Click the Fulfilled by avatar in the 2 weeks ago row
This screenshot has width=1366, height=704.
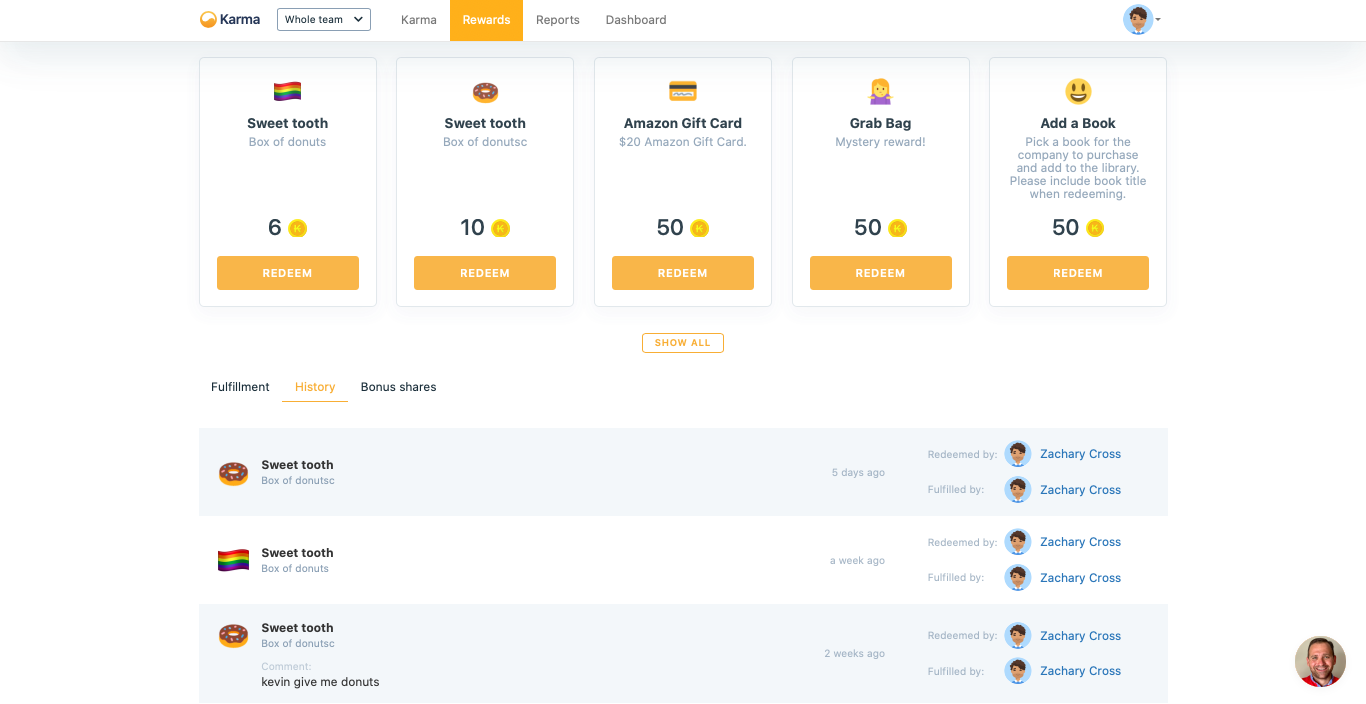coord(1018,671)
